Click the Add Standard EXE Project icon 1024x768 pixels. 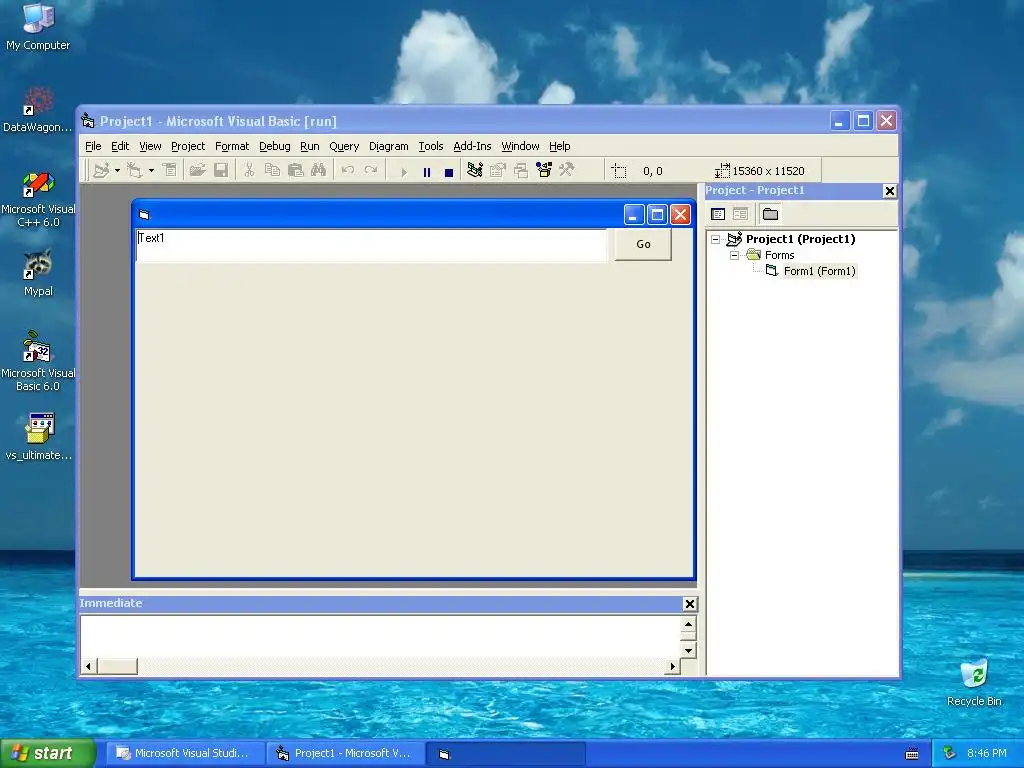(x=101, y=171)
